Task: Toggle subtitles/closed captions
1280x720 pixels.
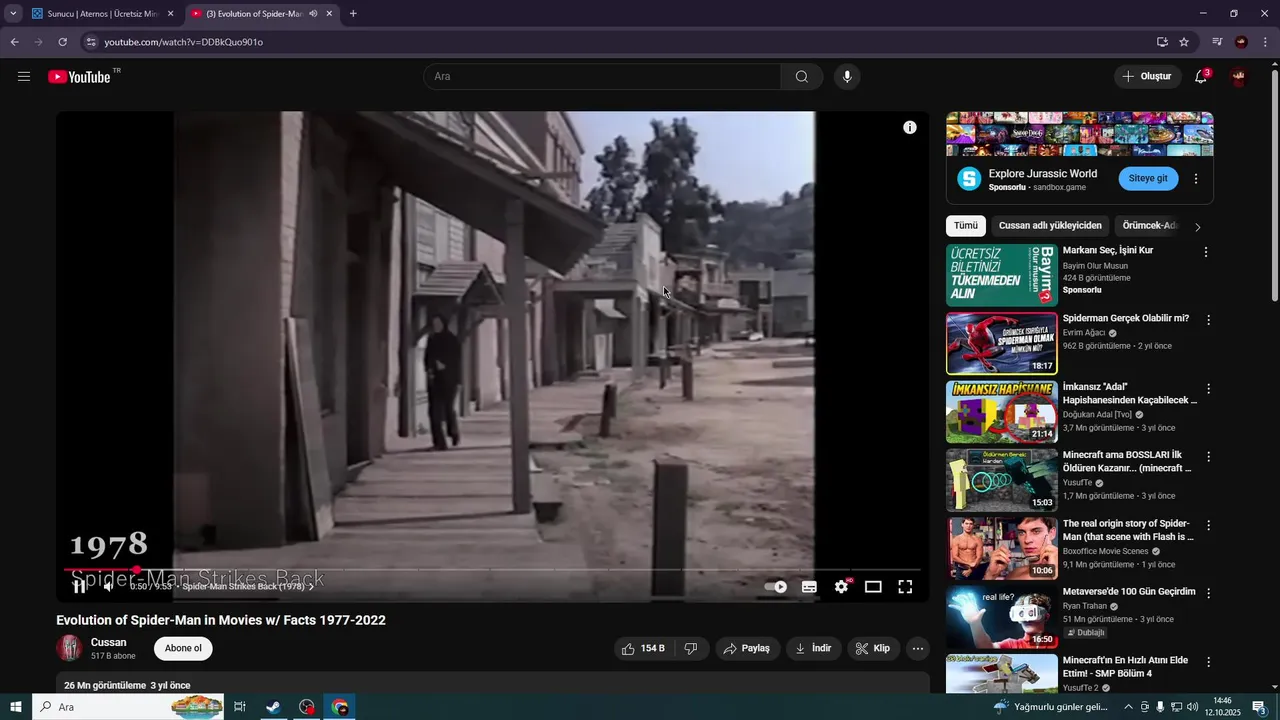Action: pos(809,587)
